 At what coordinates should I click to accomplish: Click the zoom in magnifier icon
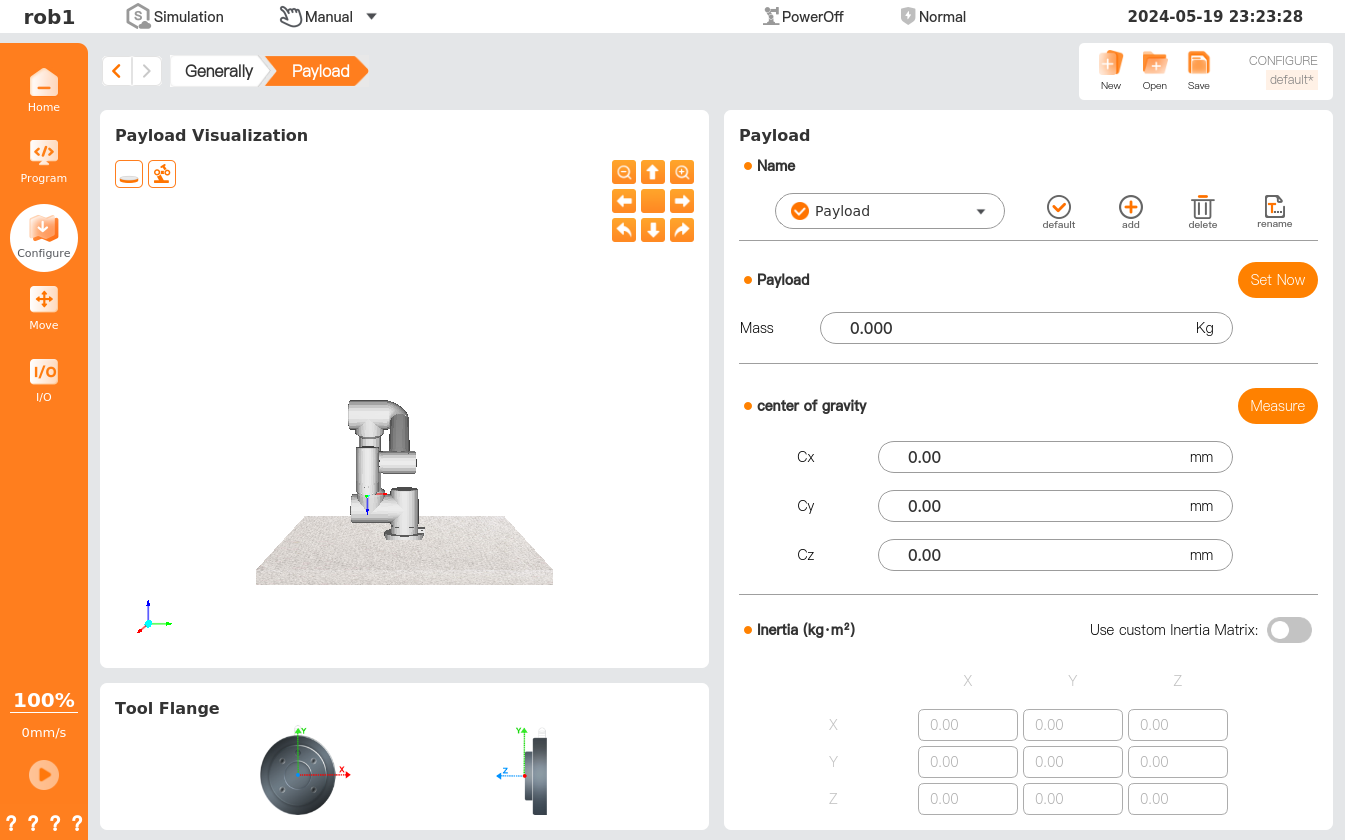pyautogui.click(x=682, y=172)
